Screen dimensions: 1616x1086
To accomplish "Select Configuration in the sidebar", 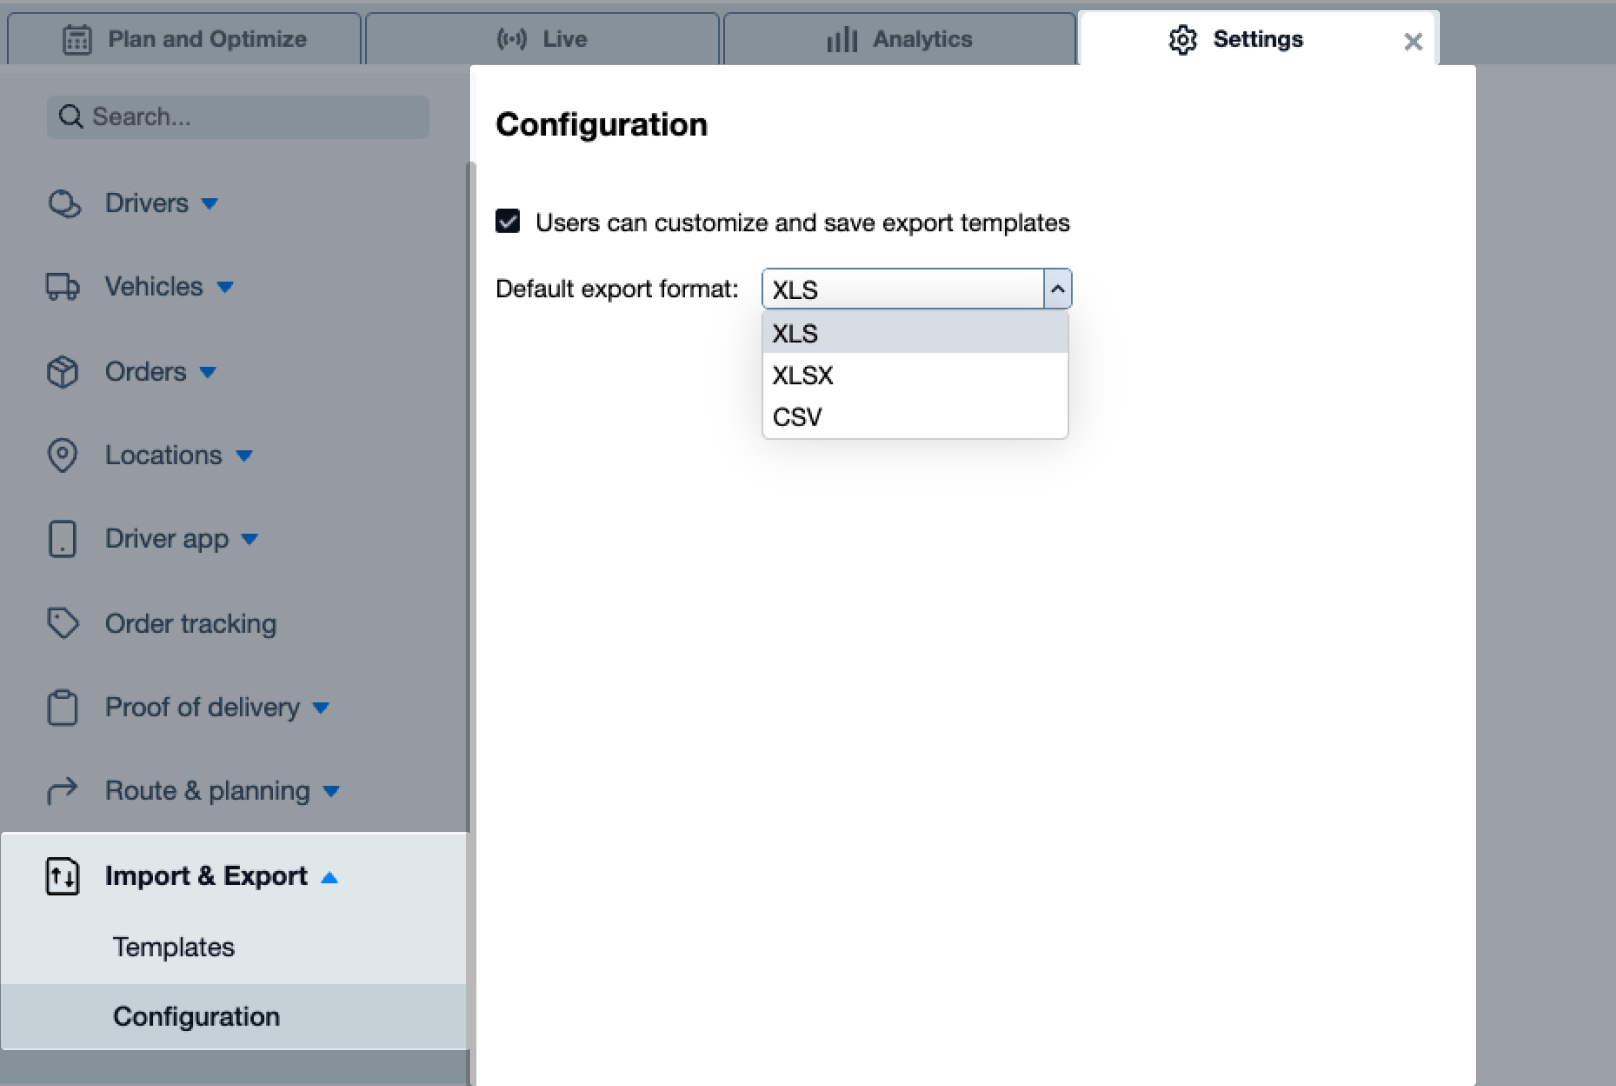I will tap(196, 1017).
